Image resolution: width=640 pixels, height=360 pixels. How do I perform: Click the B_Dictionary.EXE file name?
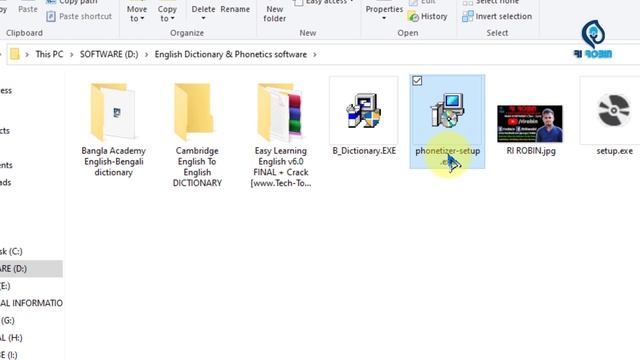[x=364, y=151]
